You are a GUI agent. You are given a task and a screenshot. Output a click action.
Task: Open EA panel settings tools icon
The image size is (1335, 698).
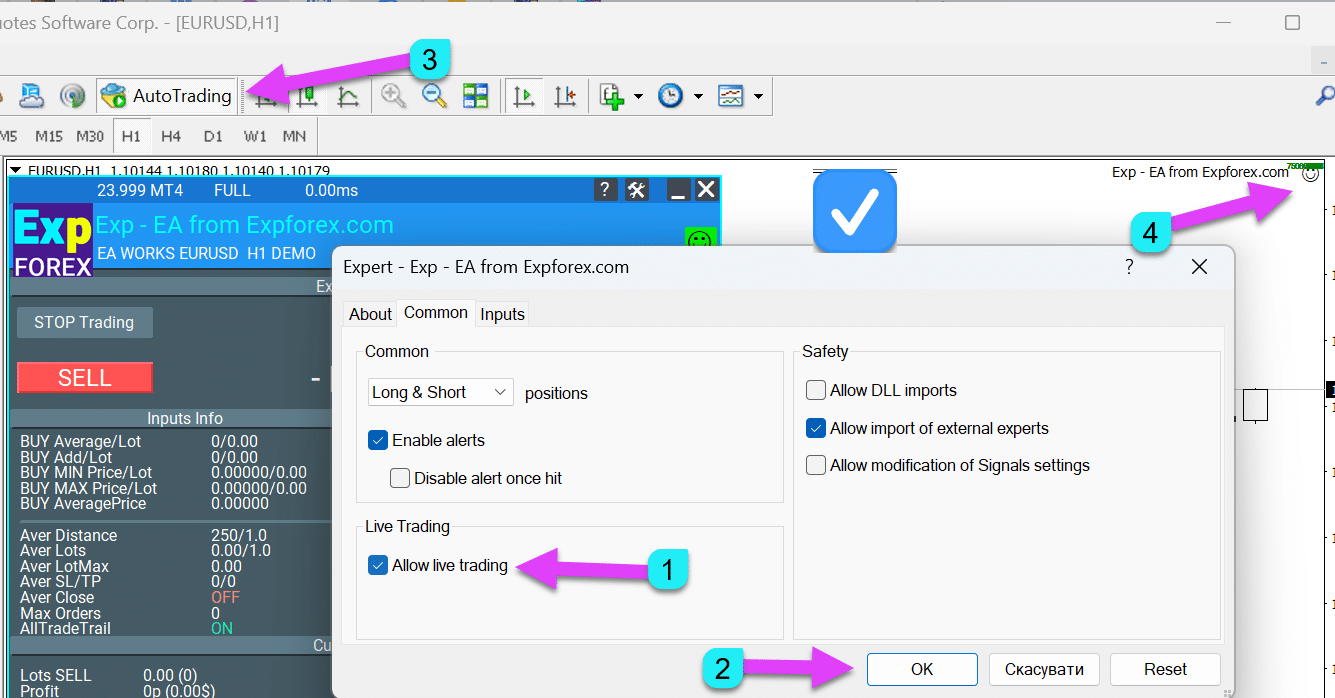click(x=636, y=190)
